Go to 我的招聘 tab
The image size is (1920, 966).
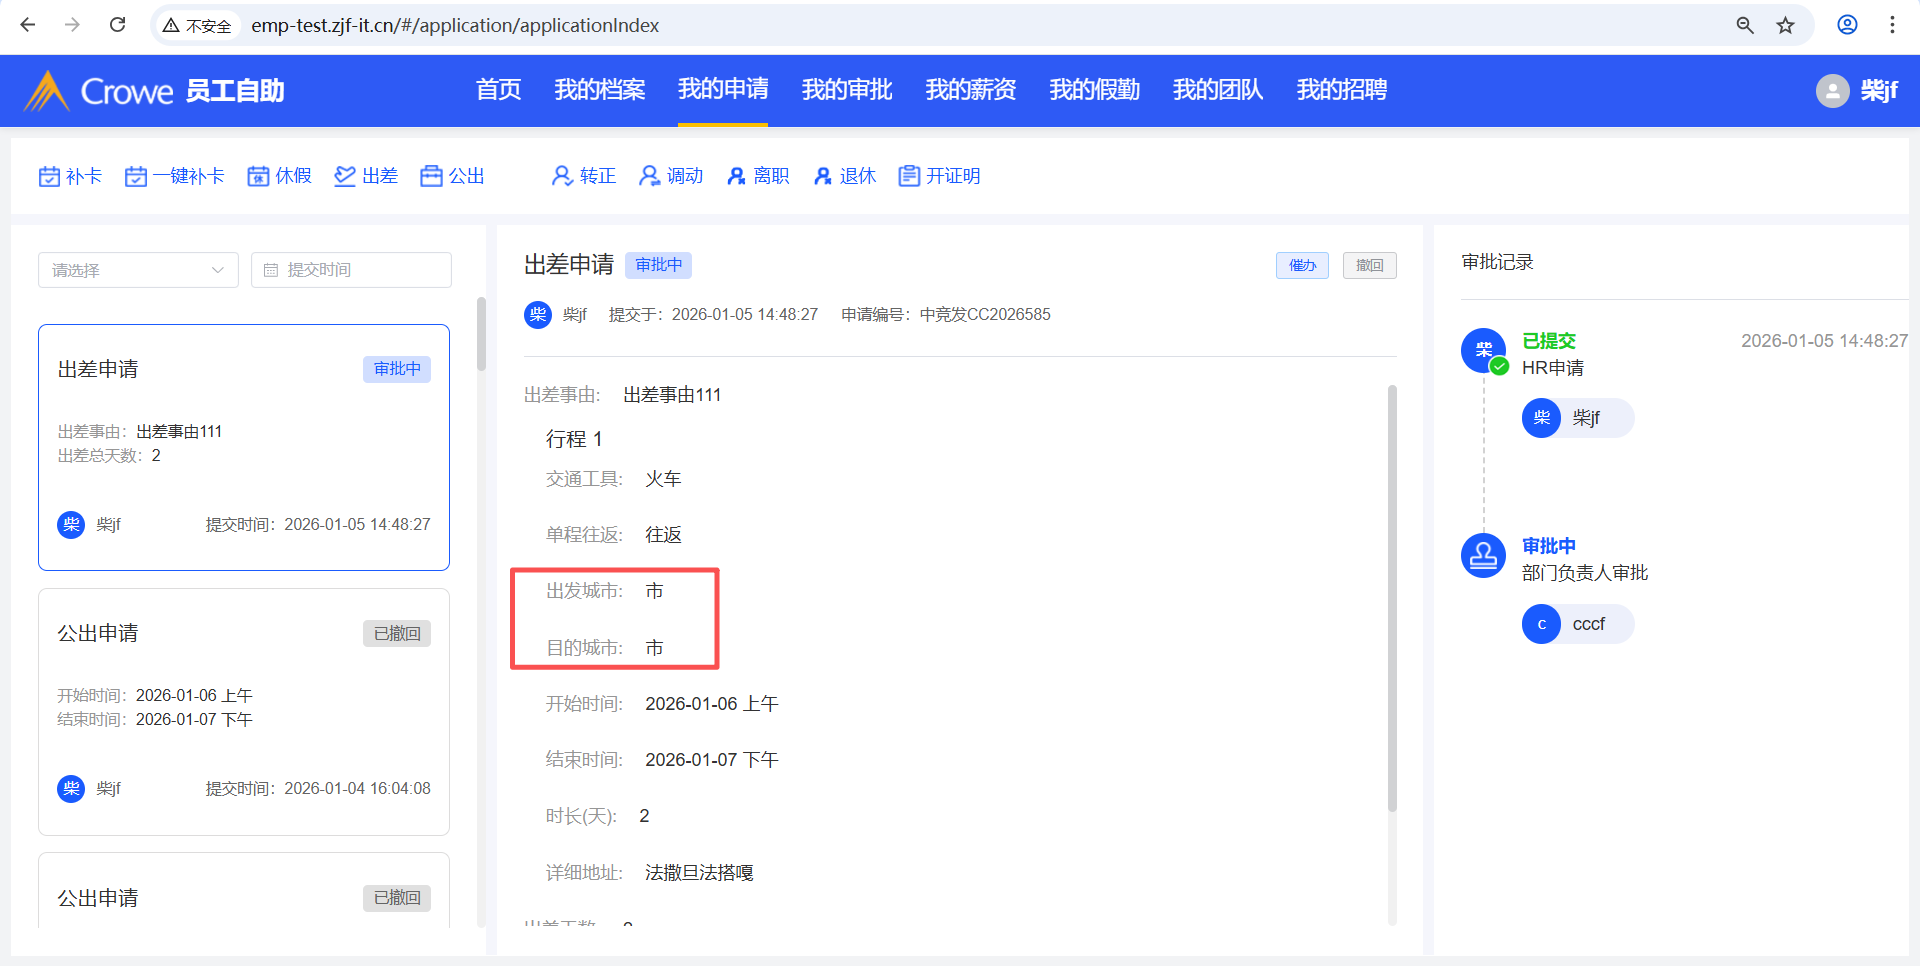click(1342, 90)
